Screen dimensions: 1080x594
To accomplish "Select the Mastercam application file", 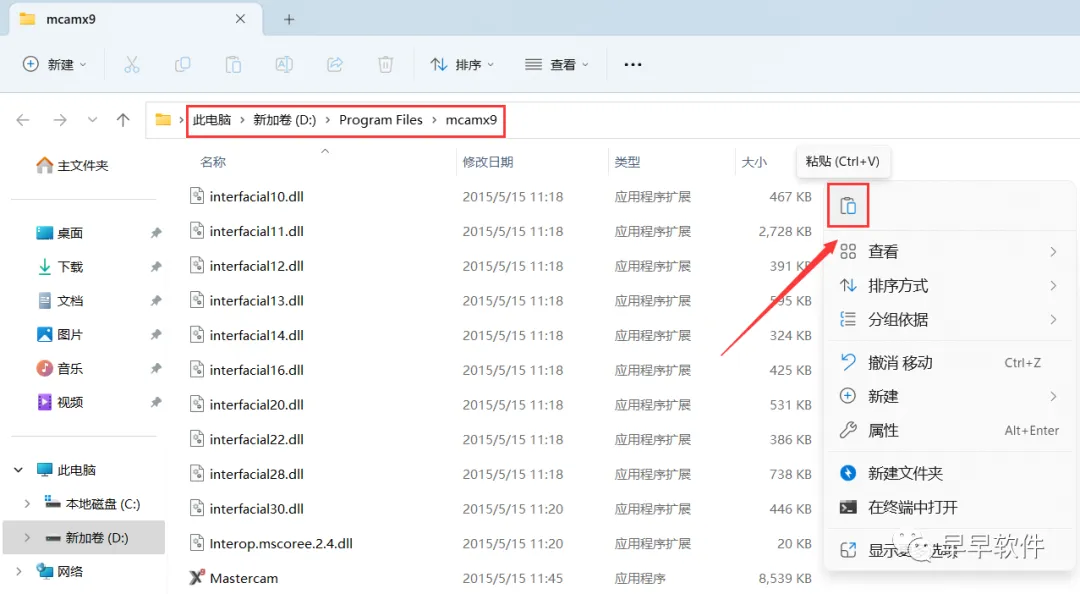I will 244,578.
